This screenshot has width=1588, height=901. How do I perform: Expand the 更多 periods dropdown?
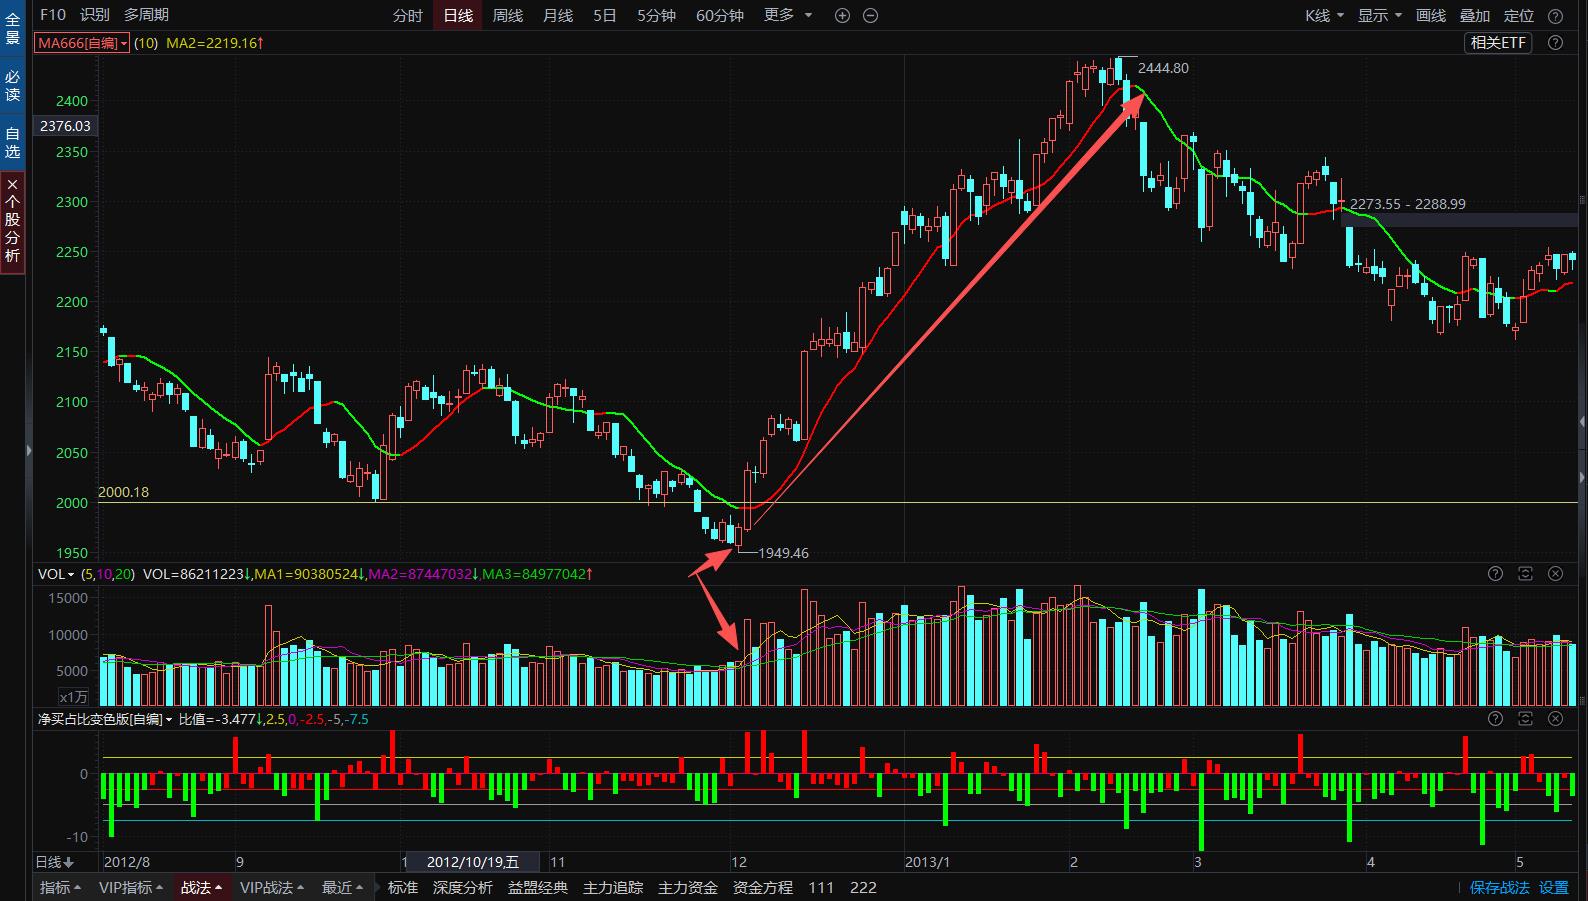click(x=788, y=16)
